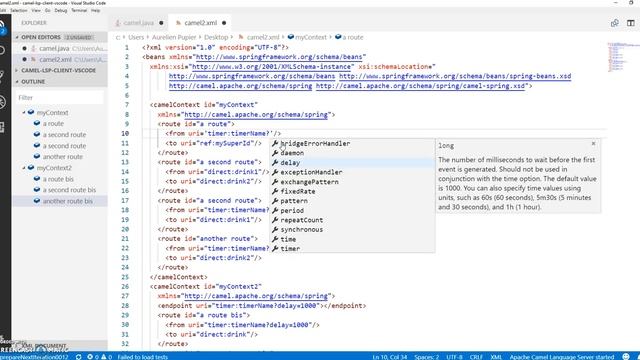Select the exchangePattern suggestion
Viewport: 640px width, 360px height.
click(352, 182)
